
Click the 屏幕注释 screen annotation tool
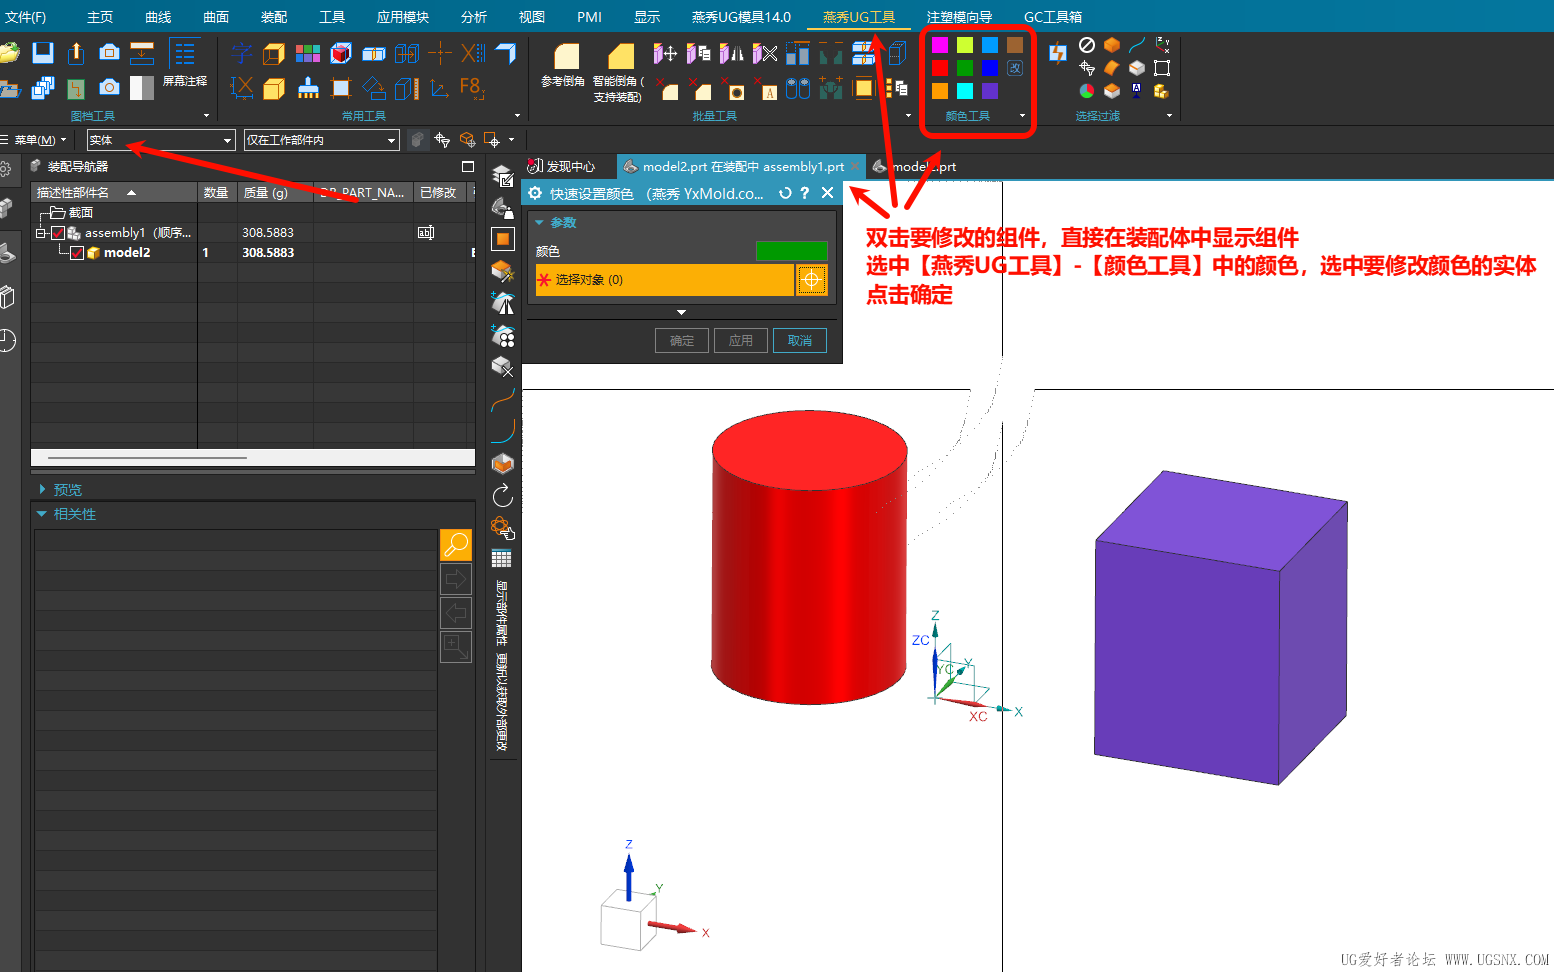click(x=184, y=63)
